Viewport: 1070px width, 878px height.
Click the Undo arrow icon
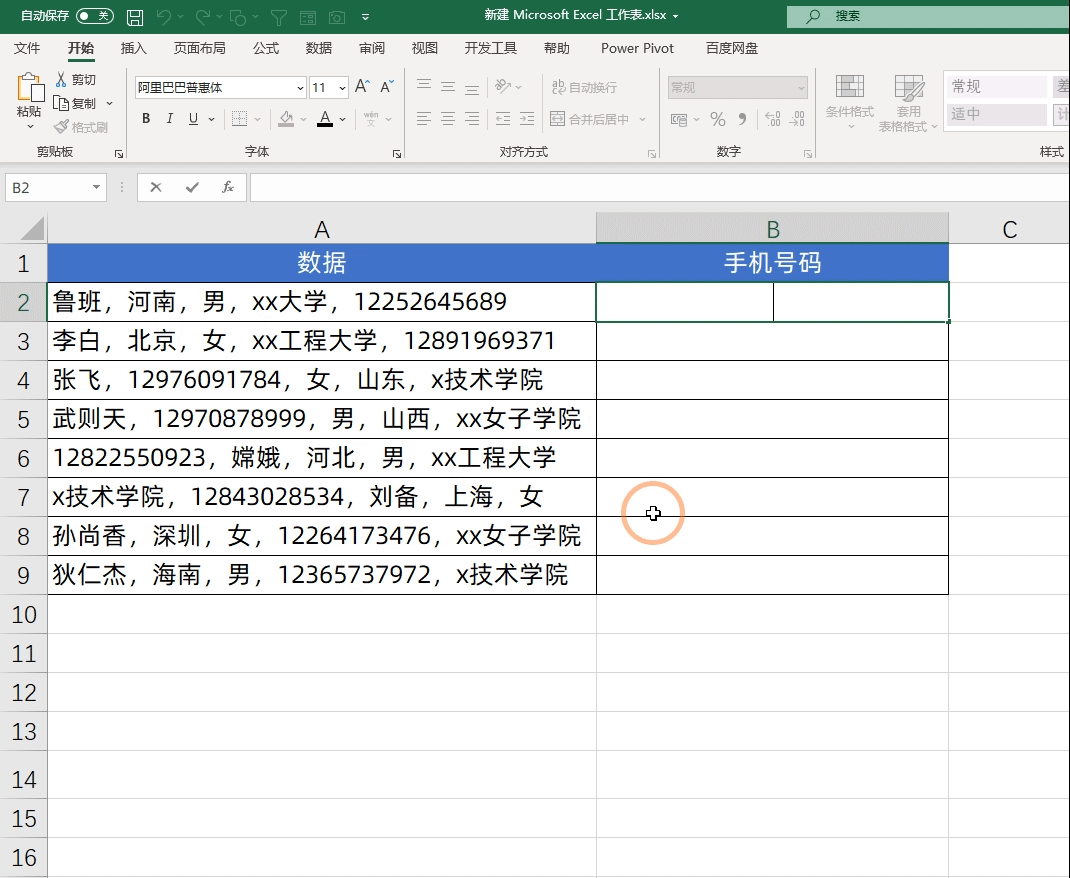pyautogui.click(x=164, y=17)
